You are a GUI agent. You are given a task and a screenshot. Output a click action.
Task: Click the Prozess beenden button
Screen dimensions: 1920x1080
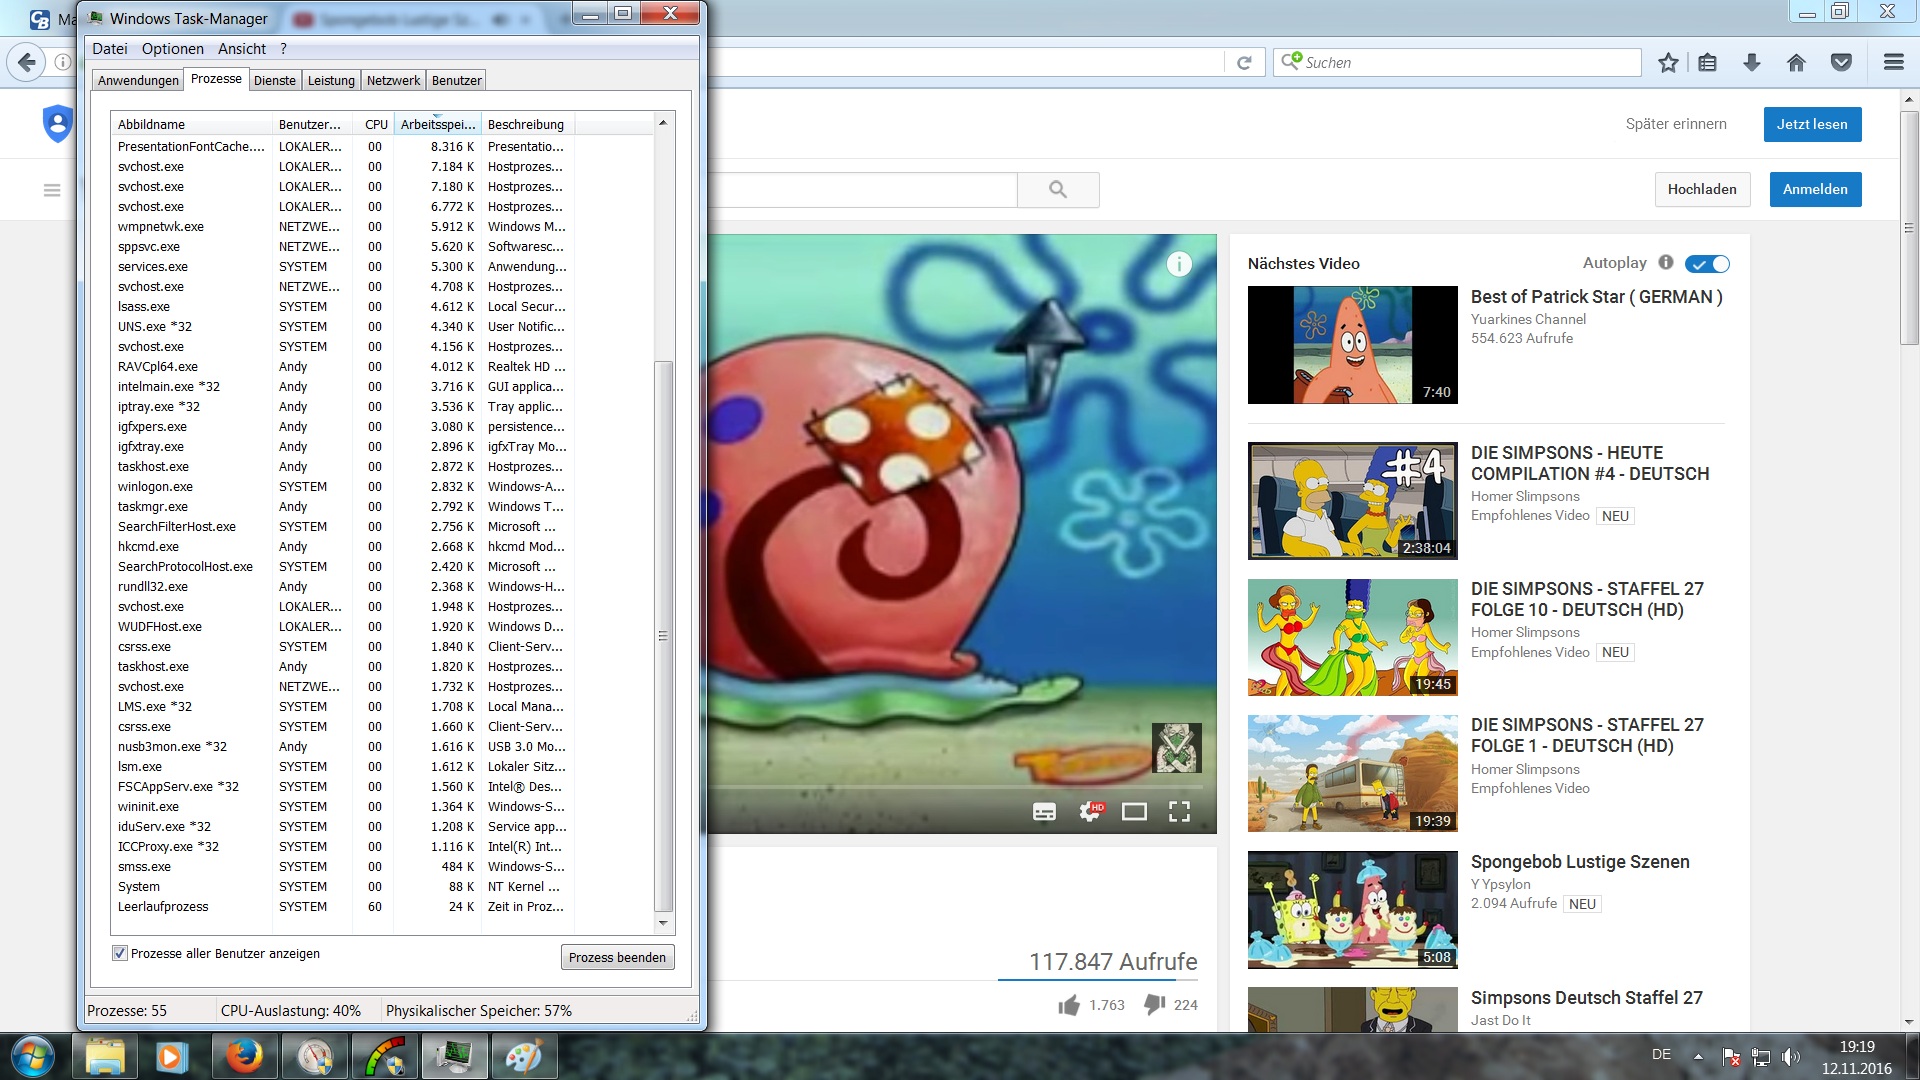point(617,957)
